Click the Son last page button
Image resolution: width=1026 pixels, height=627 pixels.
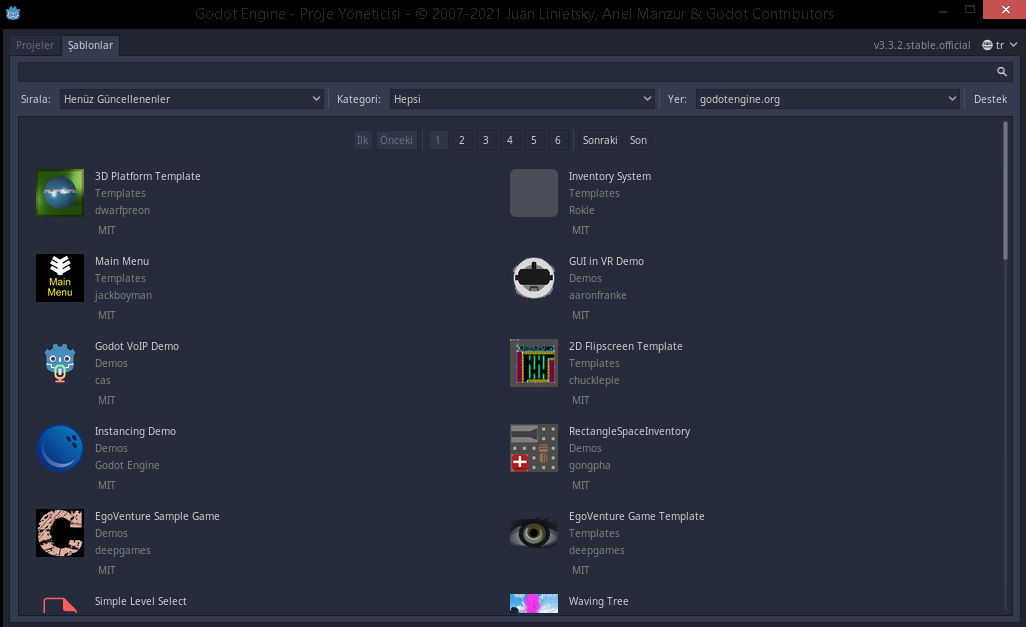(638, 140)
